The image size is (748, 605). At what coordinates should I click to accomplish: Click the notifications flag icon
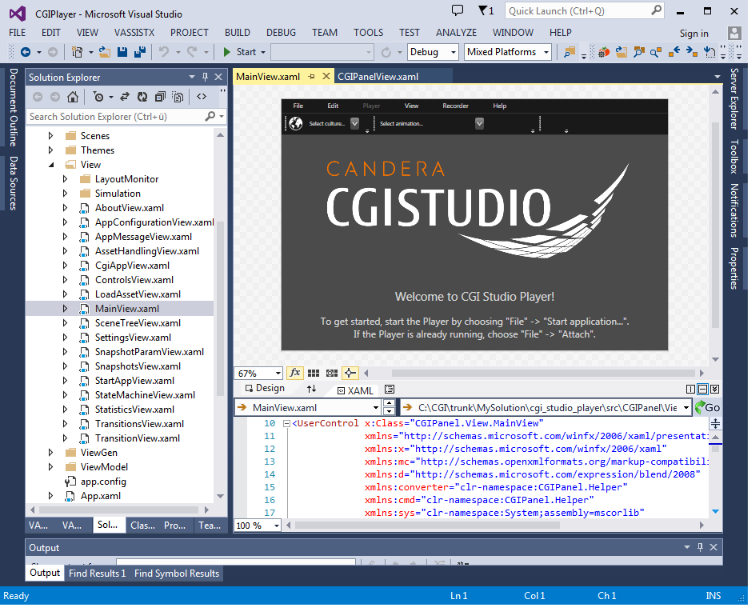(486, 10)
